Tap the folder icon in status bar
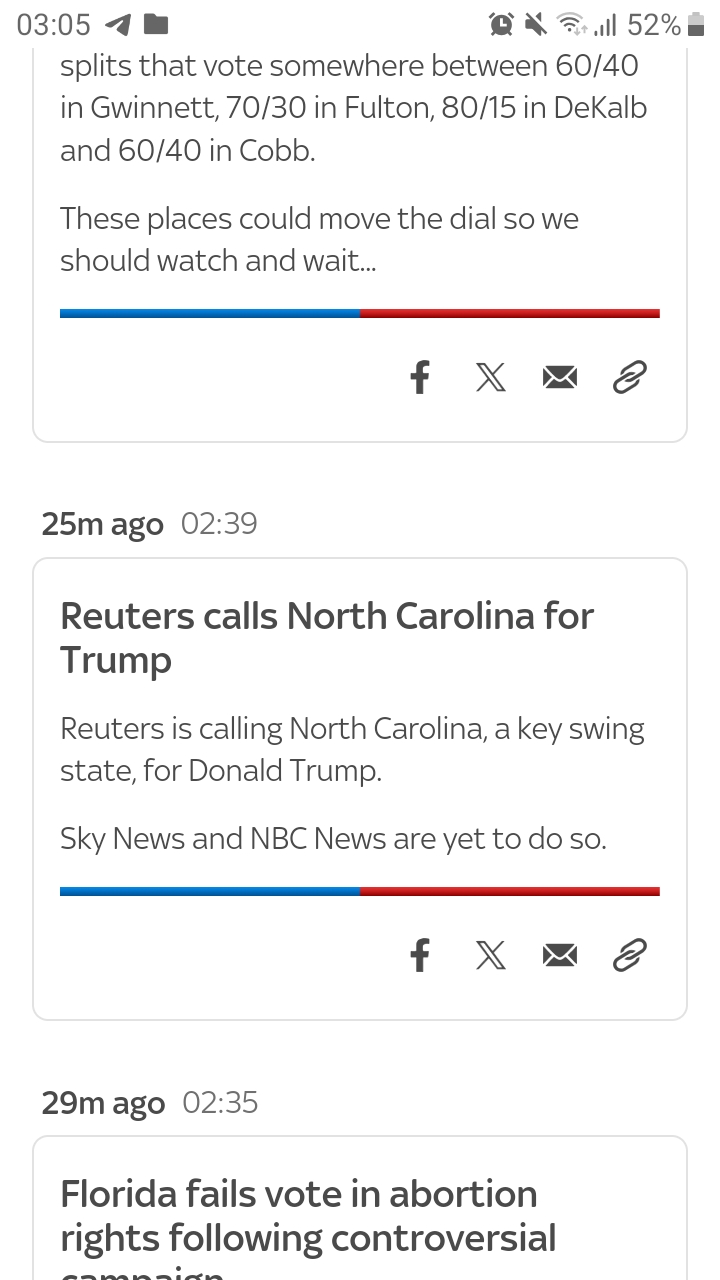Viewport: 720px width, 1280px height. point(156,25)
